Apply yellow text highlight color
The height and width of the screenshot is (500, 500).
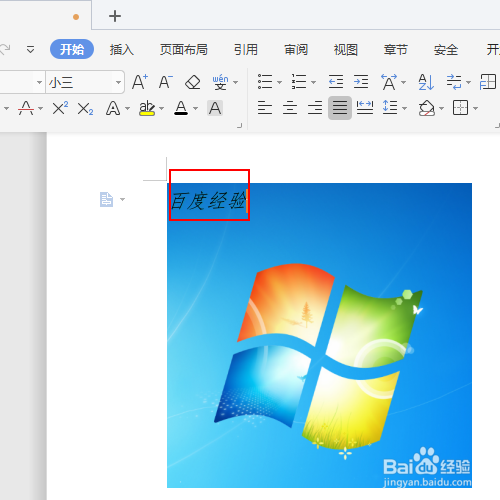click(147, 108)
